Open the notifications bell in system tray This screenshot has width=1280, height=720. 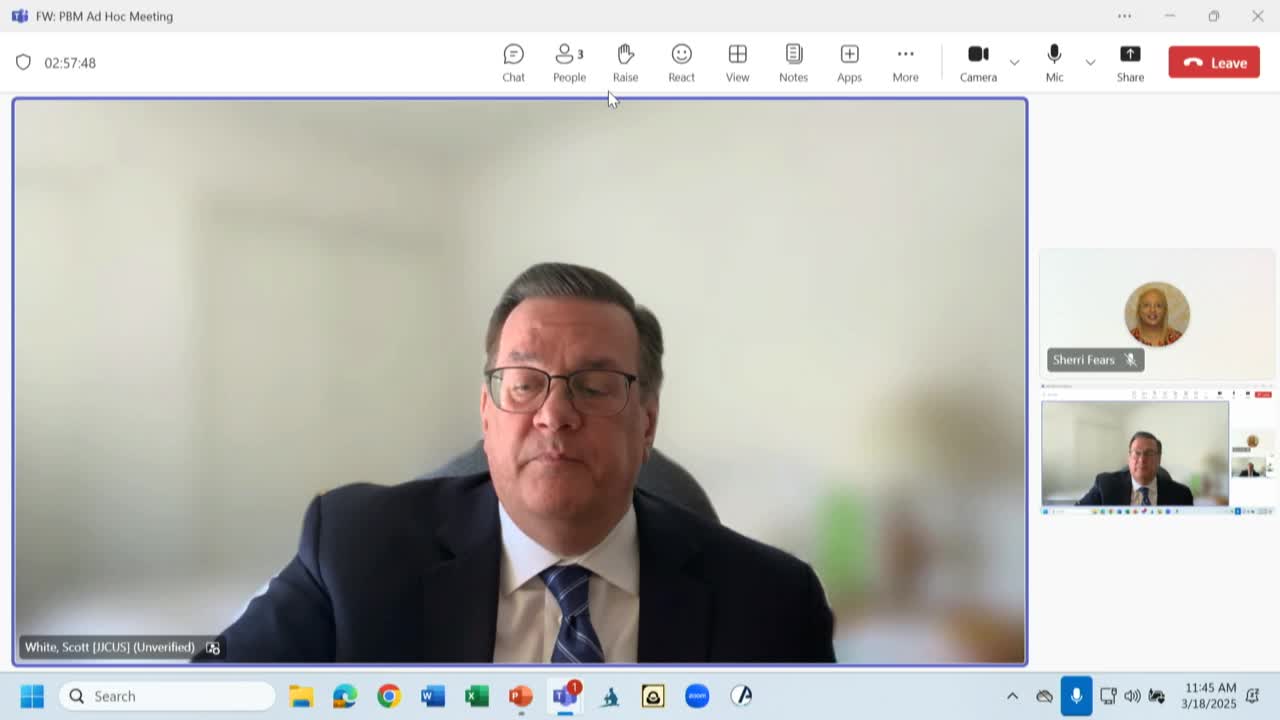tap(1252, 696)
